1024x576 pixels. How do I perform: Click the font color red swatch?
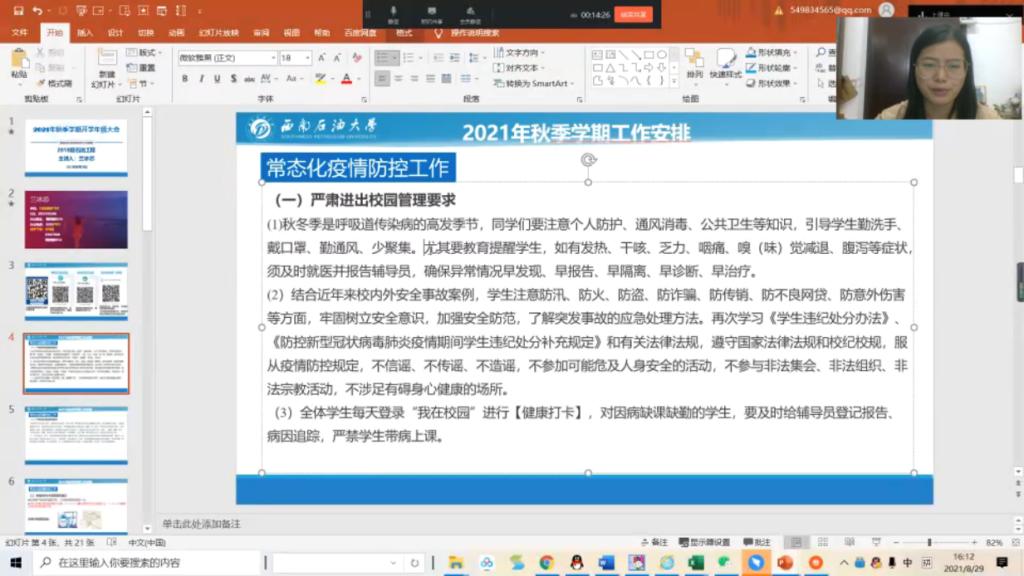click(x=346, y=79)
